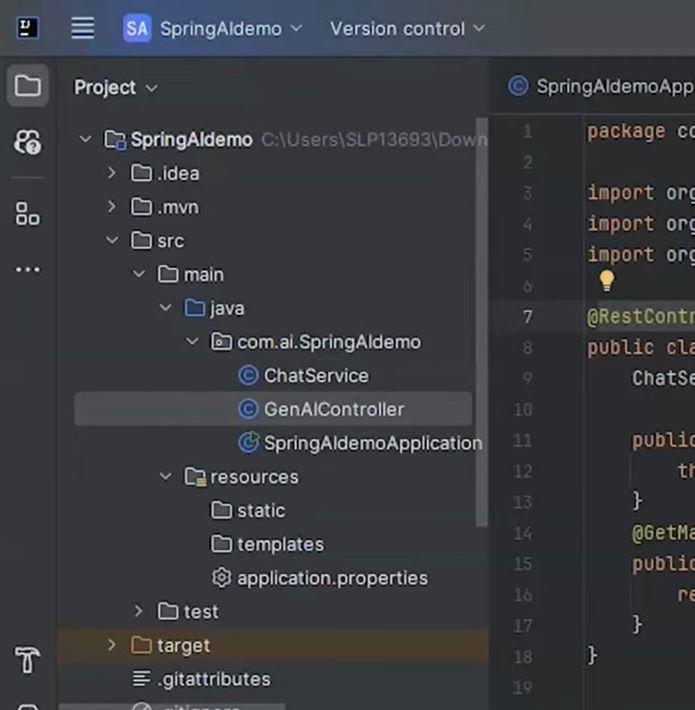The image size is (695, 710).
Task: Collapse the com.ai.SpringAIdemo package
Action: tap(192, 341)
